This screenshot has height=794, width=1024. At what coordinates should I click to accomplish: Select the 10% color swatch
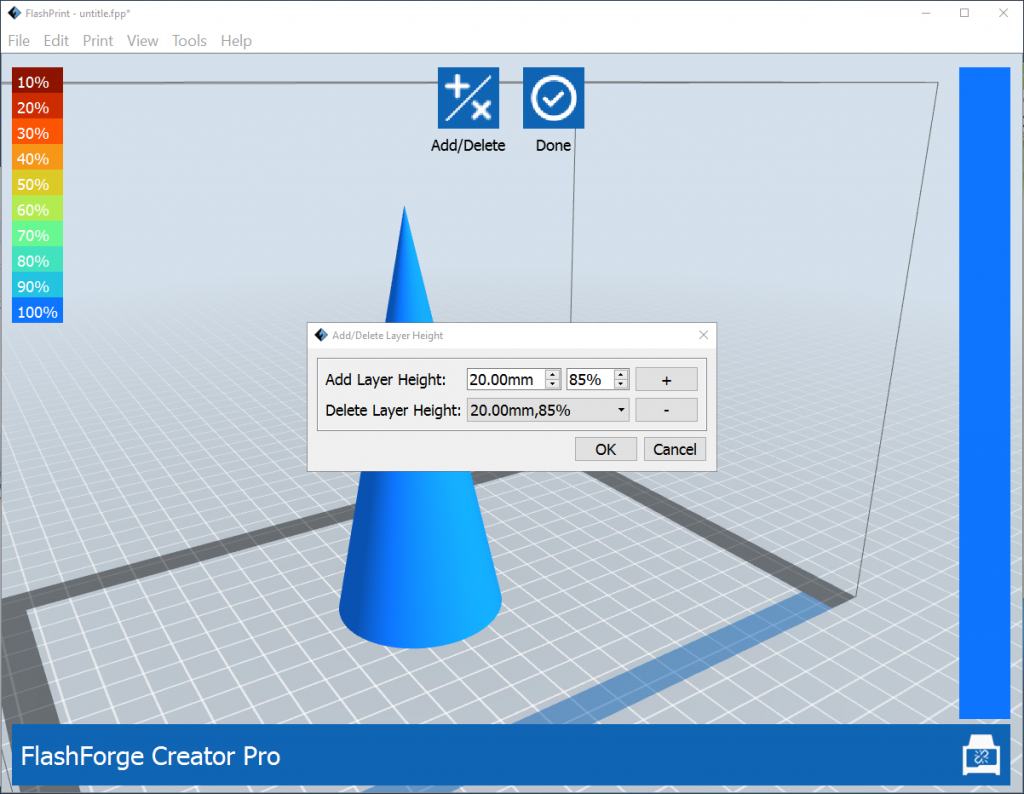coord(37,81)
